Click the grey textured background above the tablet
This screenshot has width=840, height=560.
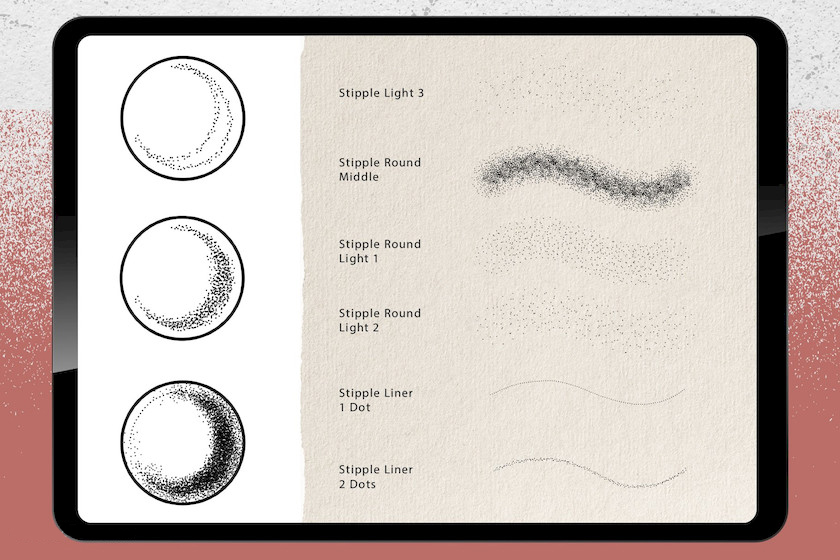pos(420,7)
